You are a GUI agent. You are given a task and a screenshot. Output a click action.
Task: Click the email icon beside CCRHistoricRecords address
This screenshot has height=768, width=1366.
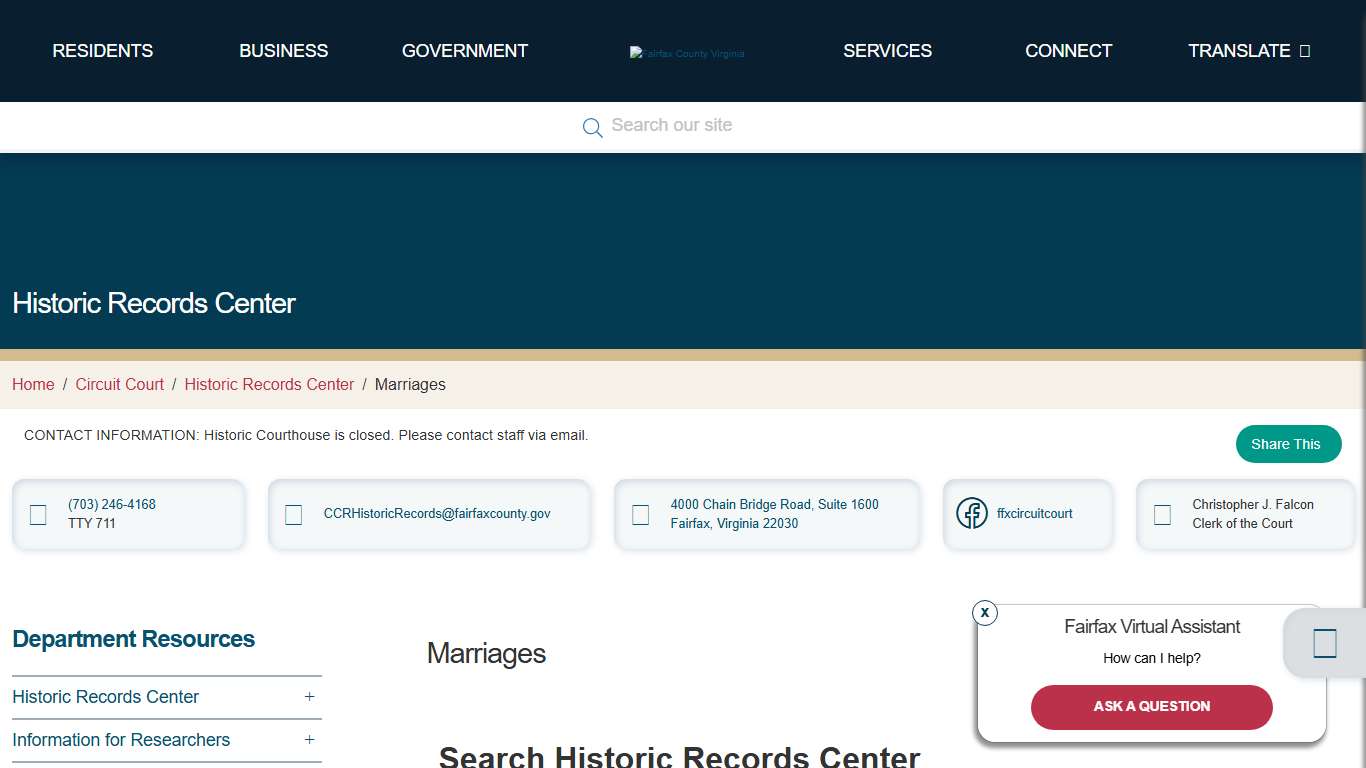(x=294, y=515)
